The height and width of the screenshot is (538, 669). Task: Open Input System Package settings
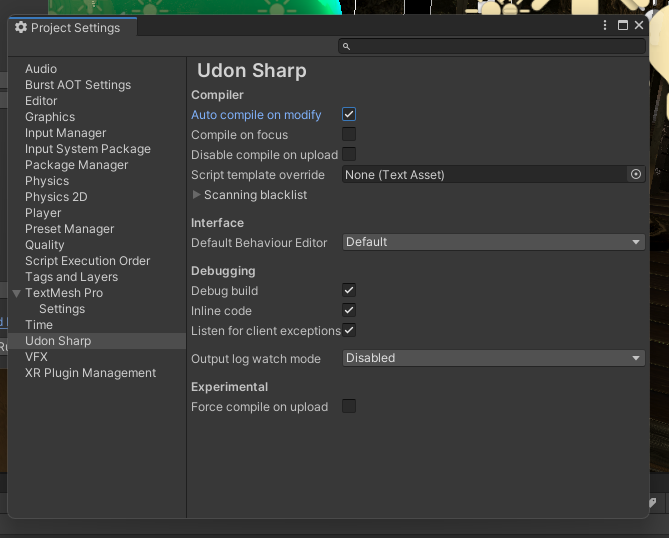pyautogui.click(x=88, y=149)
